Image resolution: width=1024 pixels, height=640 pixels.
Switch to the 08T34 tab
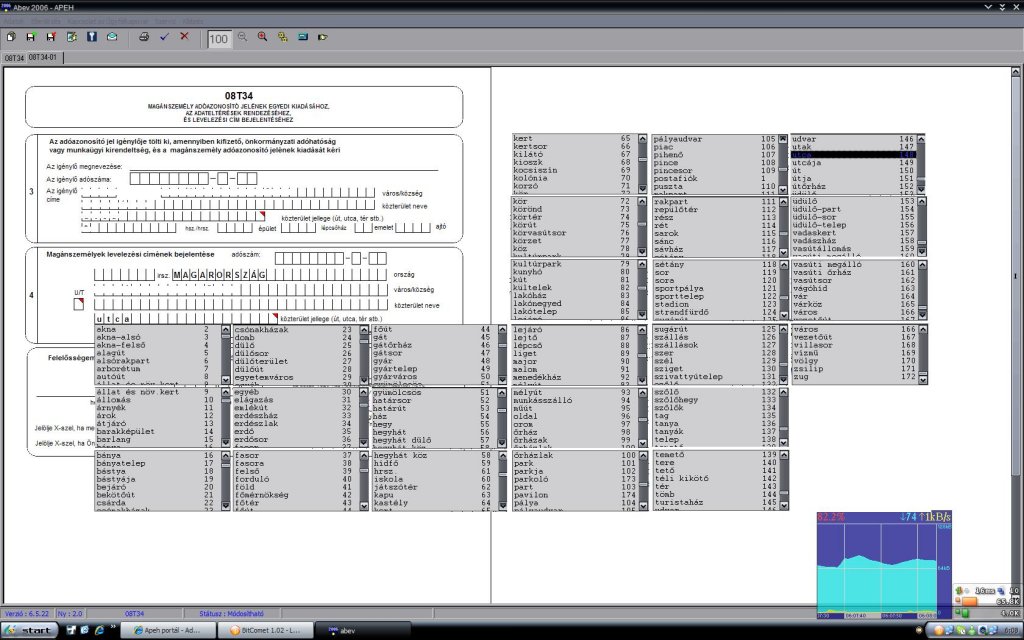[14, 58]
